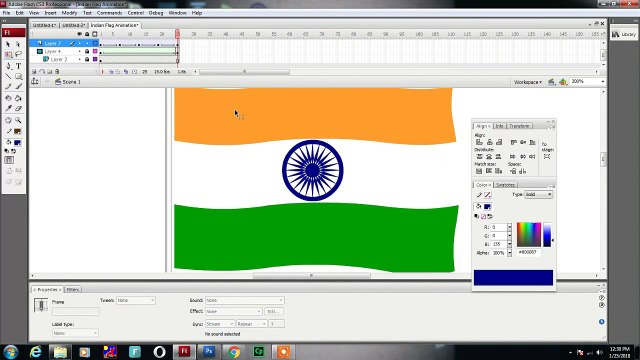
Task: Open the Tween dropdown in Properties
Action: 136,300
